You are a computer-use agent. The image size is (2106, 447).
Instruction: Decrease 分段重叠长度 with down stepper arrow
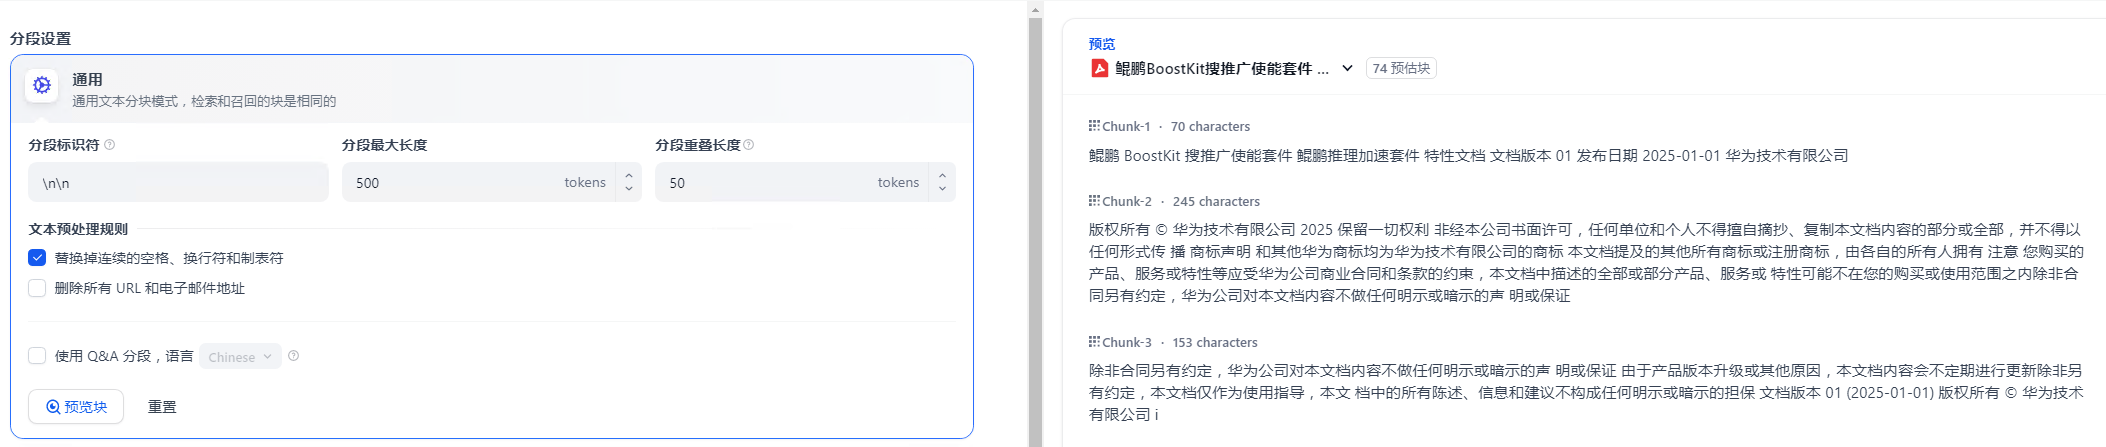942,189
